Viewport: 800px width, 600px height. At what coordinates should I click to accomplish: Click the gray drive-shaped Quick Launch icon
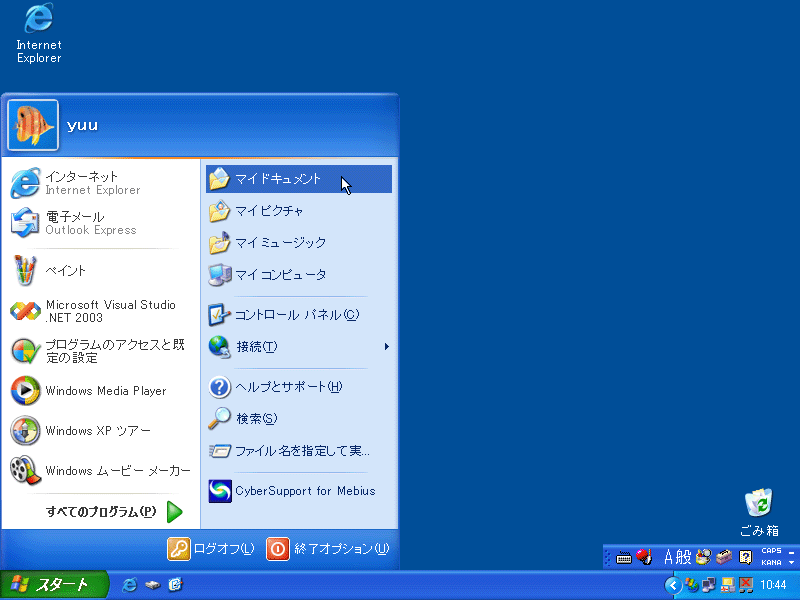(x=153, y=585)
